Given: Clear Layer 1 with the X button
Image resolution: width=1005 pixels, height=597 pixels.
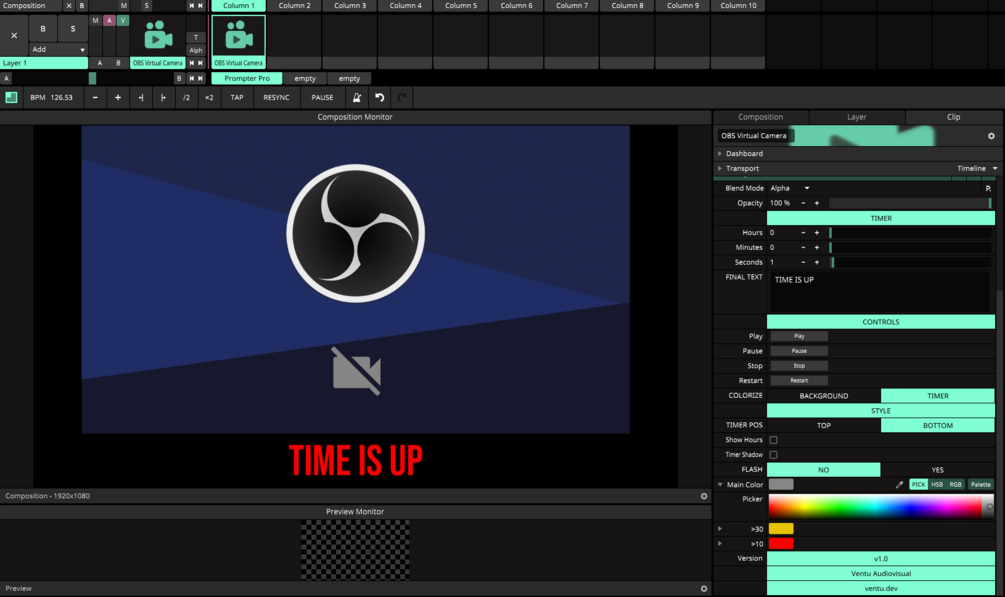Looking at the screenshot, I should (14, 35).
